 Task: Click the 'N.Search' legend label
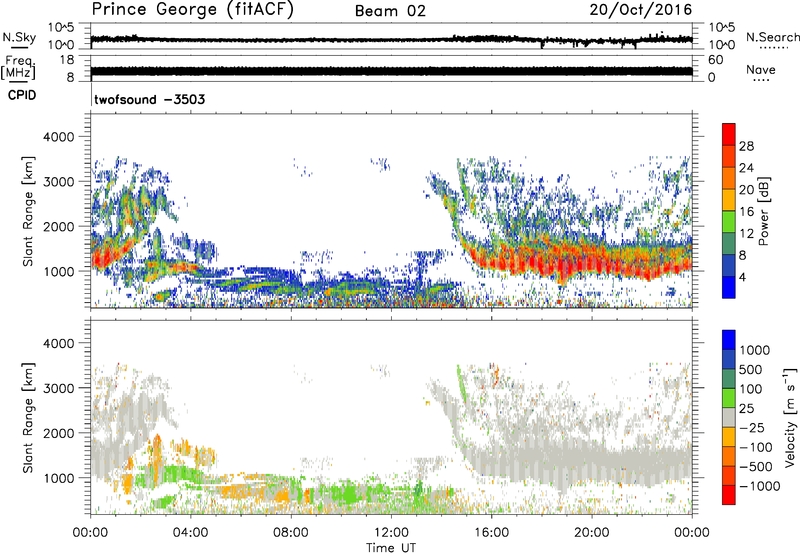[772, 37]
